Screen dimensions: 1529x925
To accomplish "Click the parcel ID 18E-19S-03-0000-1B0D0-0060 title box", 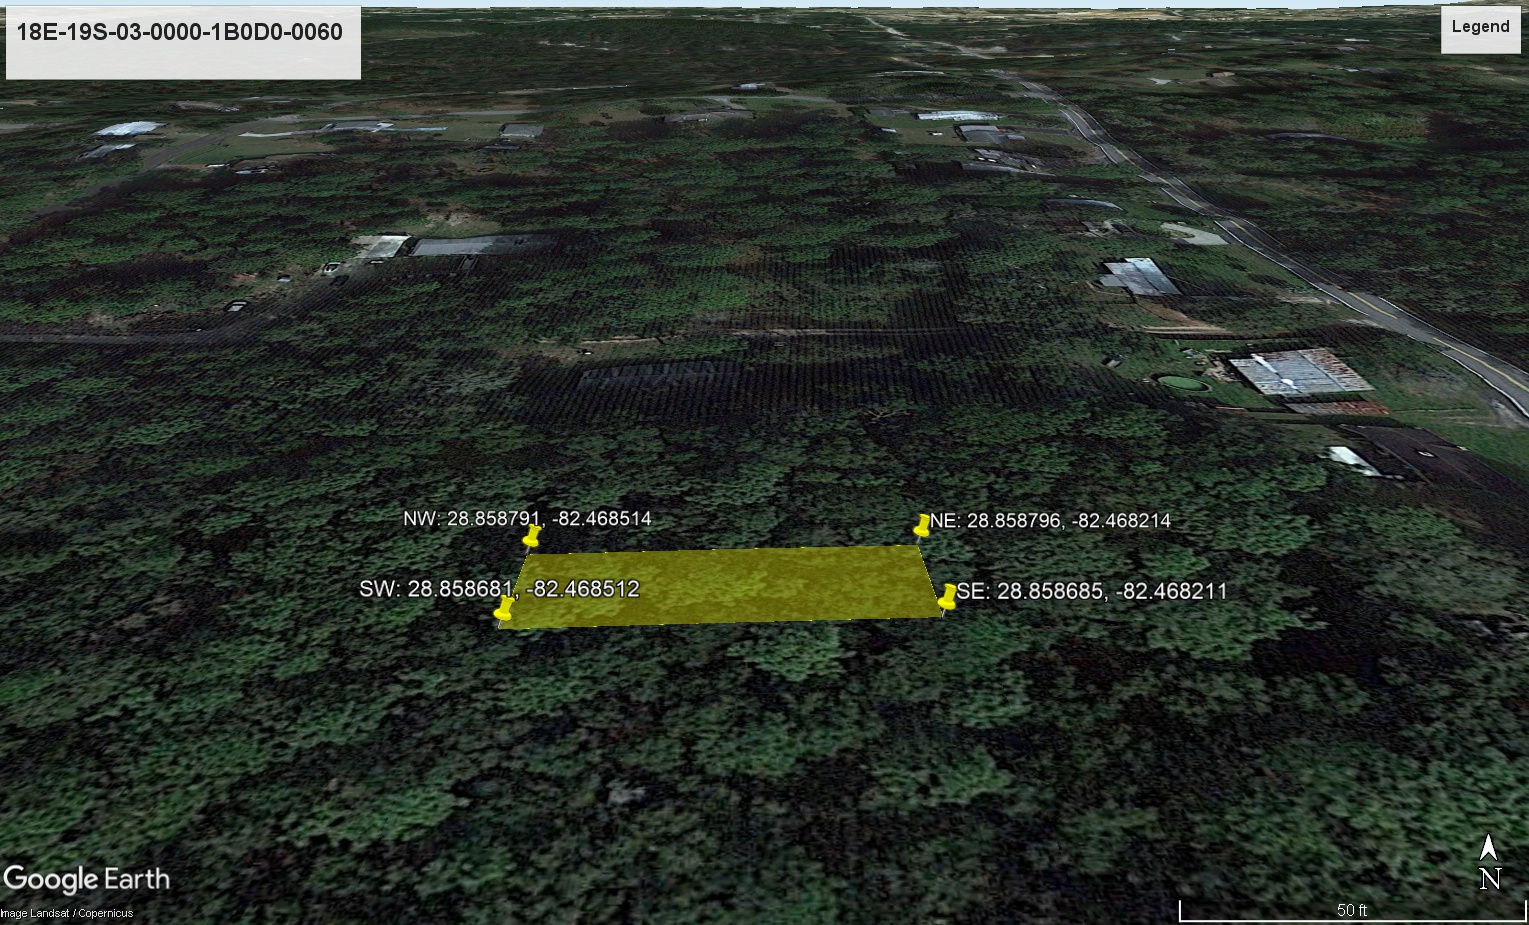I will [x=183, y=42].
